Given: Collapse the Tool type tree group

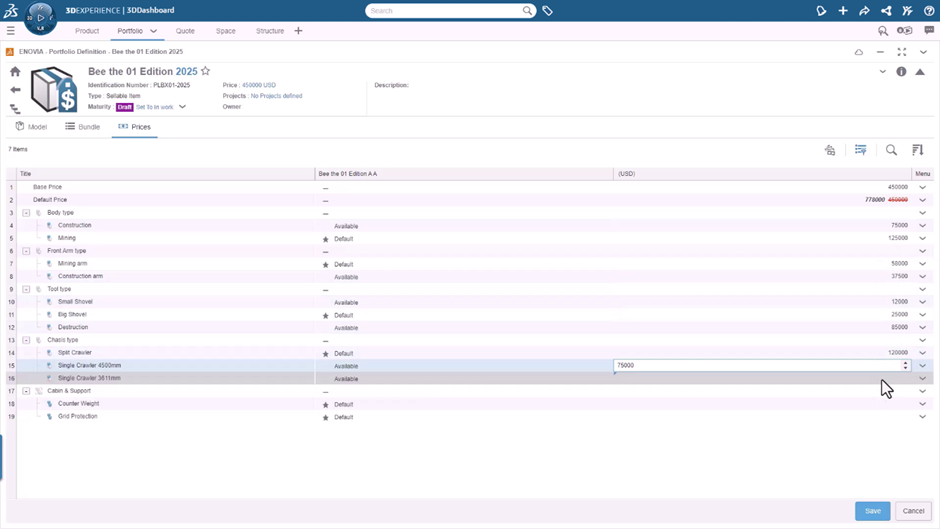Looking at the screenshot, I should (26, 289).
